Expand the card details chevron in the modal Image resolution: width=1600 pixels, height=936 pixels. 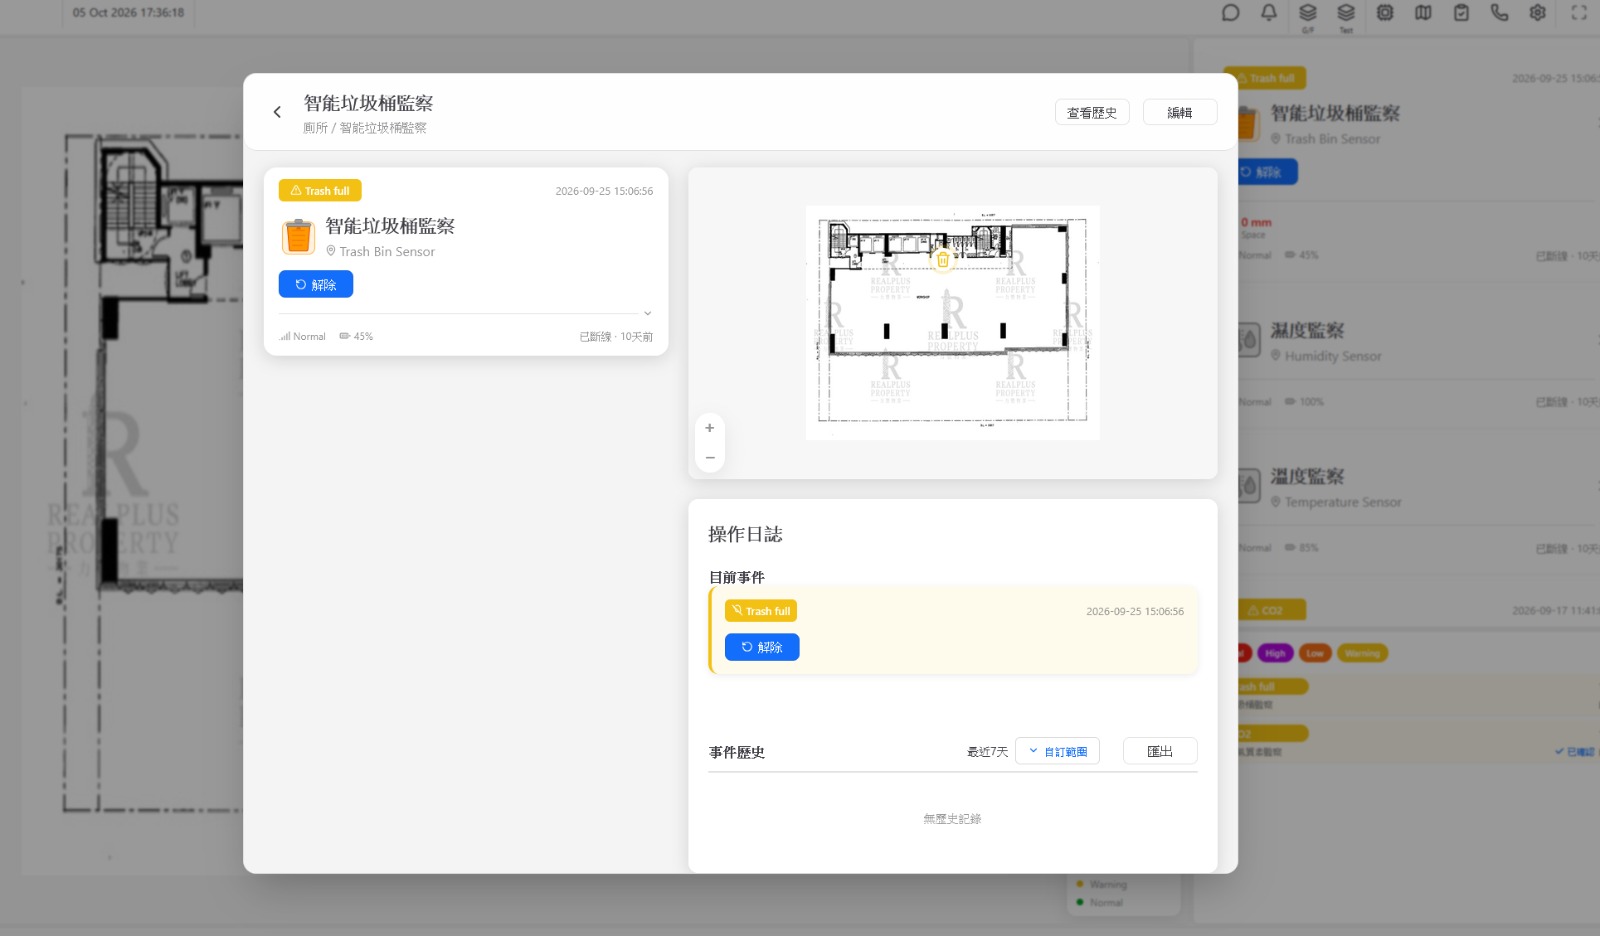(648, 314)
